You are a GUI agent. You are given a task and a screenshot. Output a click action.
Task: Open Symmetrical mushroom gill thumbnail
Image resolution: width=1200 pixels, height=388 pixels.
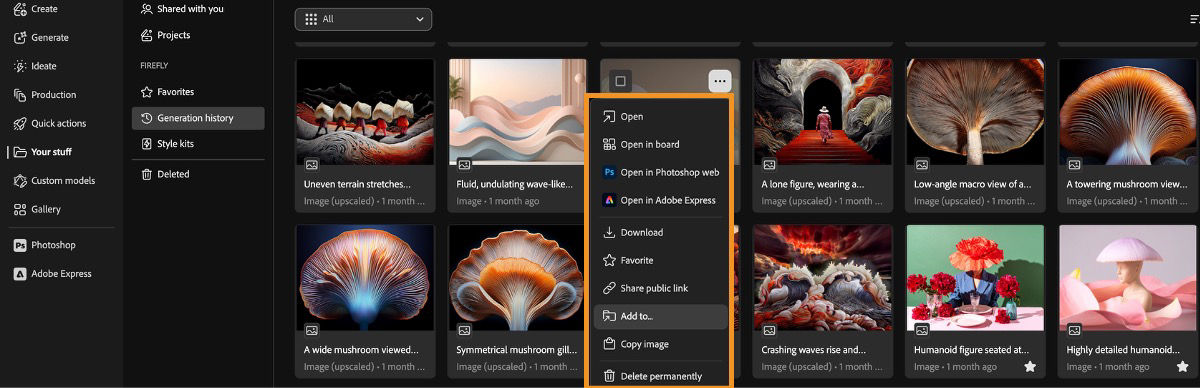[x=517, y=278]
